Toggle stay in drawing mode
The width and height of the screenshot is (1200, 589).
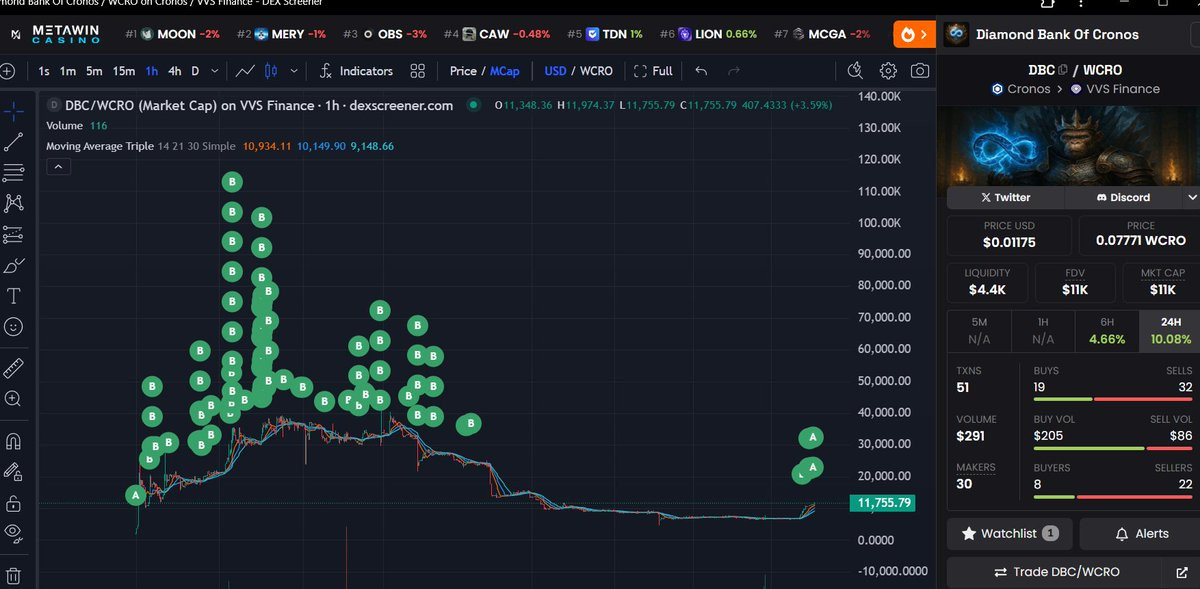[13, 472]
